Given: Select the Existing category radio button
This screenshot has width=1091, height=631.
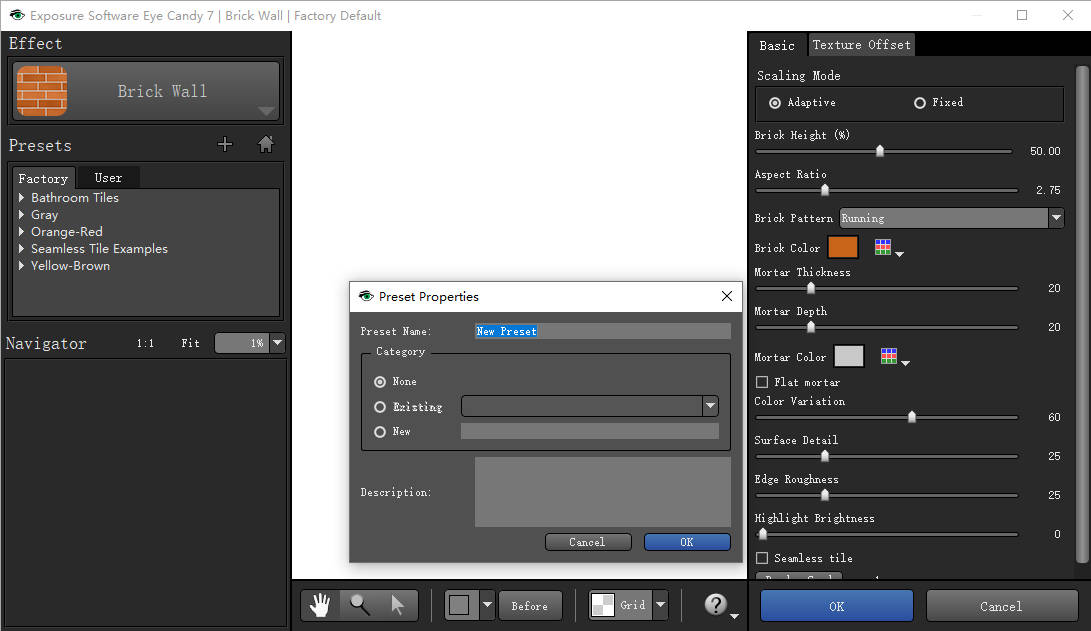Looking at the screenshot, I should click(x=380, y=407).
